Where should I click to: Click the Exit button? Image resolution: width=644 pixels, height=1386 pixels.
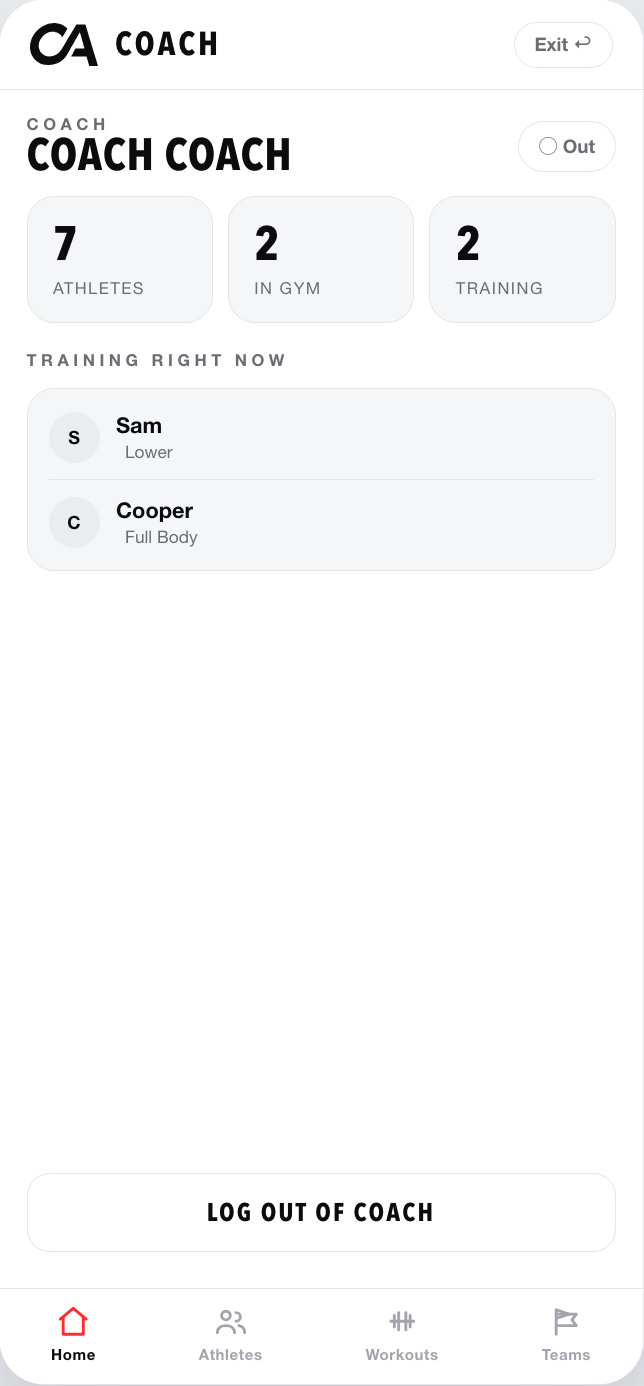click(x=563, y=45)
